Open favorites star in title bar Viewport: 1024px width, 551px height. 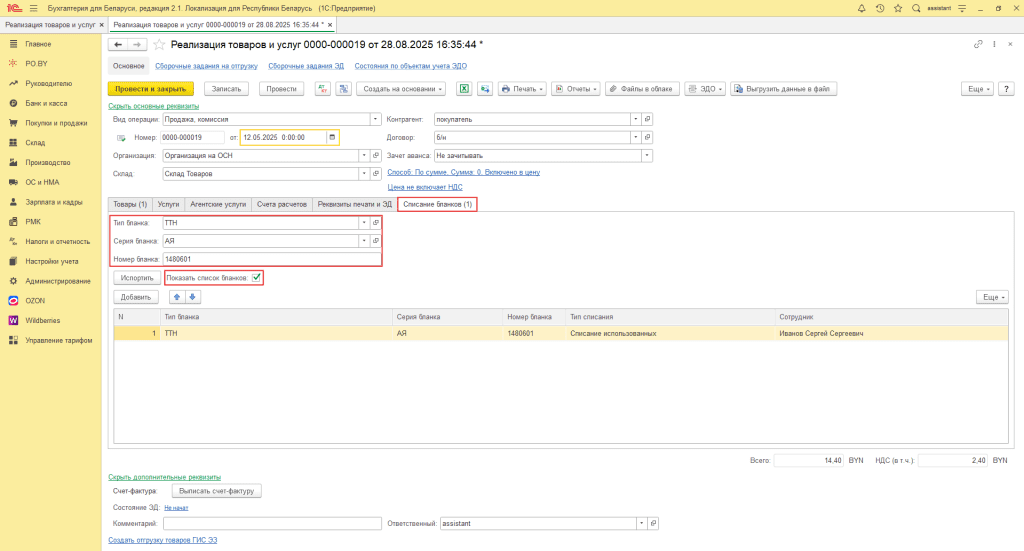(x=898, y=8)
